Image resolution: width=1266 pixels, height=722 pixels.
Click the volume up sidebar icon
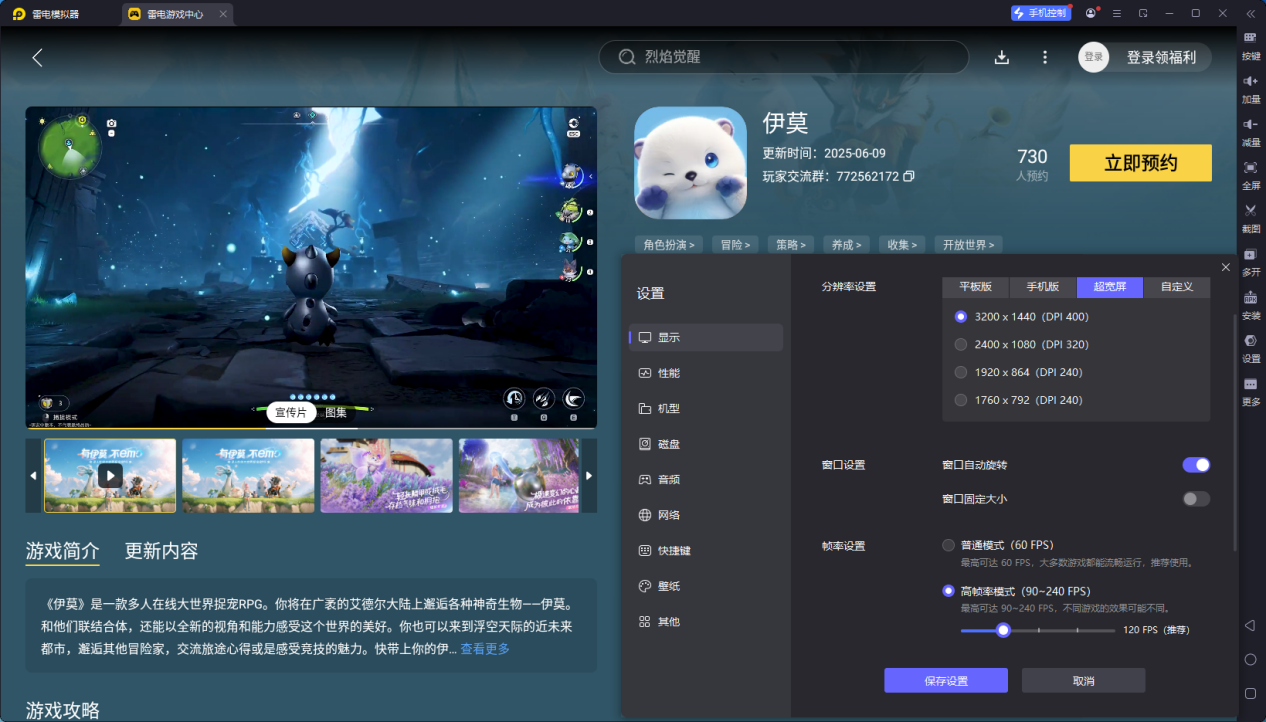pyautogui.click(x=1250, y=81)
